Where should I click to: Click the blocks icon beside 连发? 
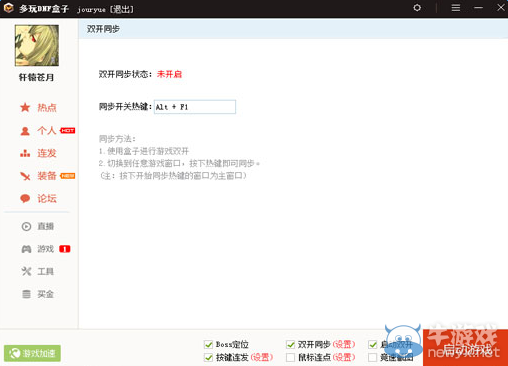coord(25,153)
